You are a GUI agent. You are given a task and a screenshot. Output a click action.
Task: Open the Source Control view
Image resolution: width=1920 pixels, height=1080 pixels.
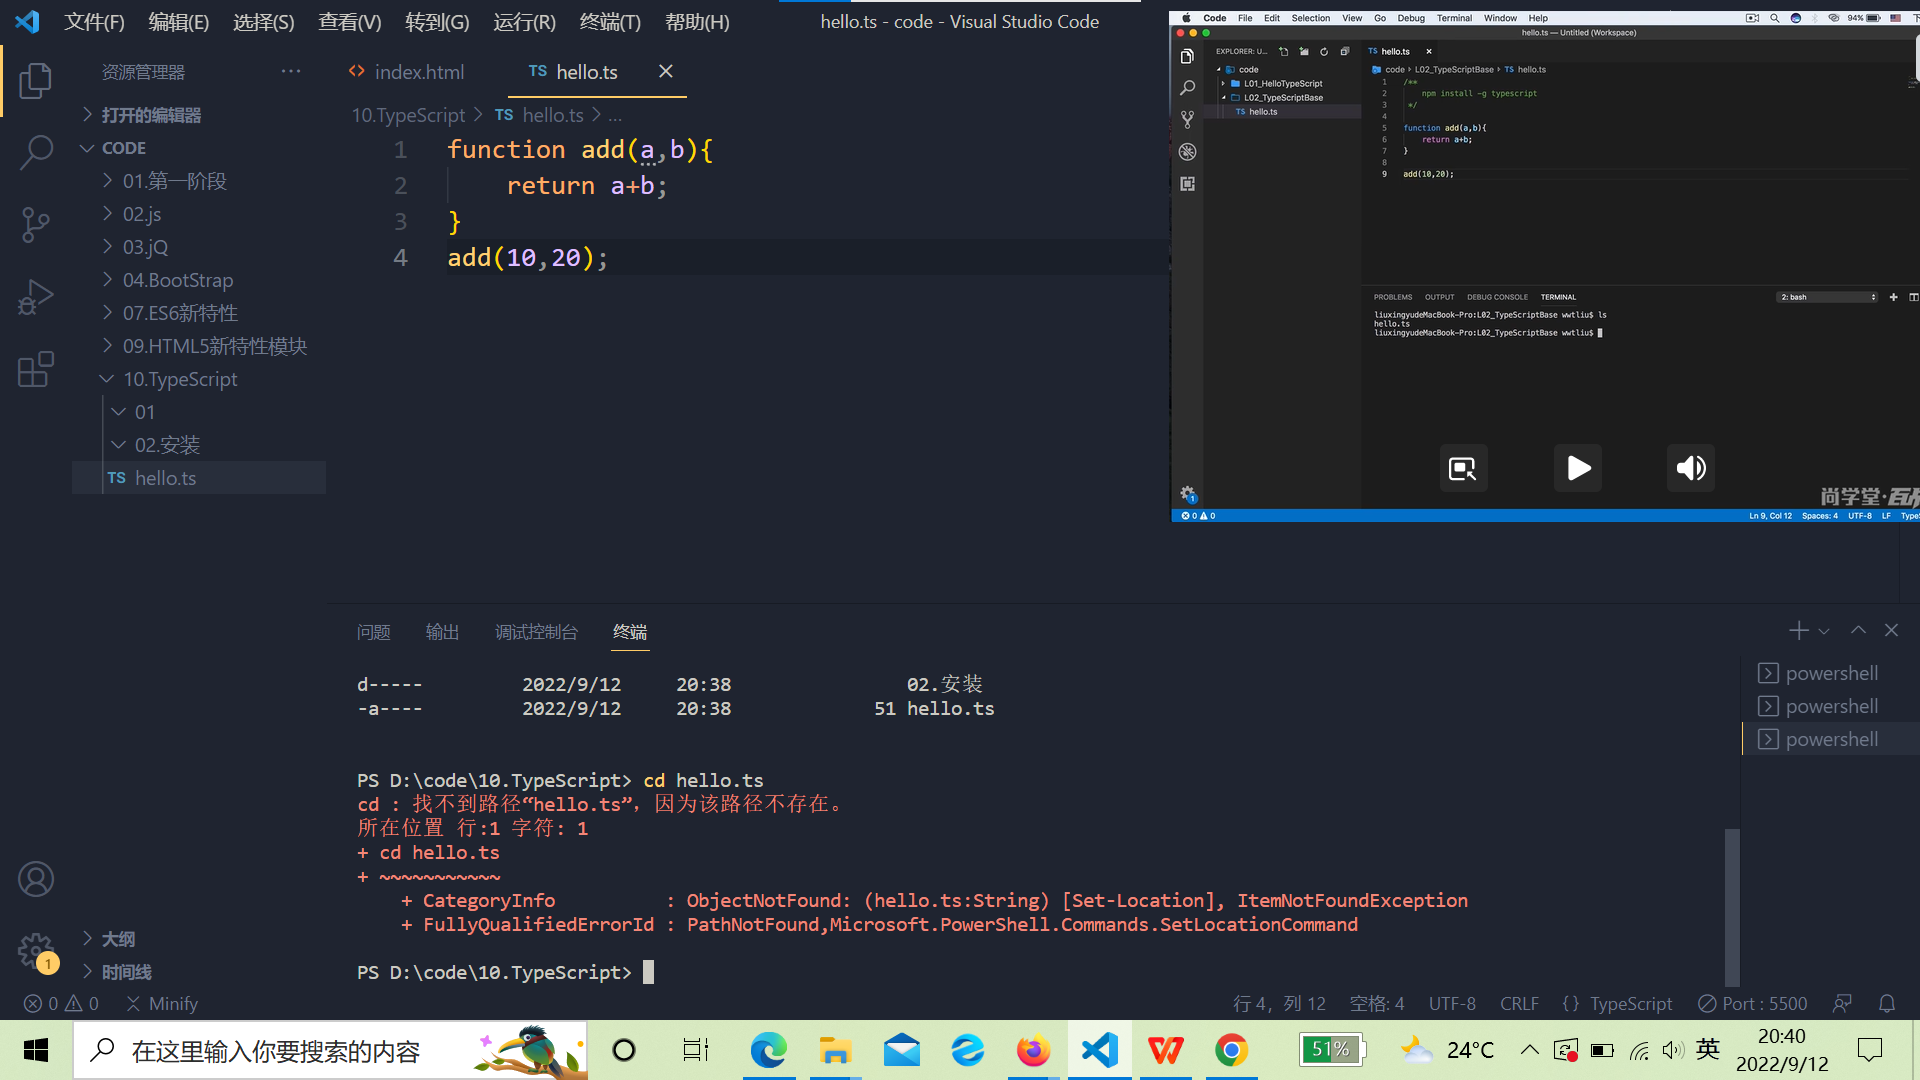(36, 225)
